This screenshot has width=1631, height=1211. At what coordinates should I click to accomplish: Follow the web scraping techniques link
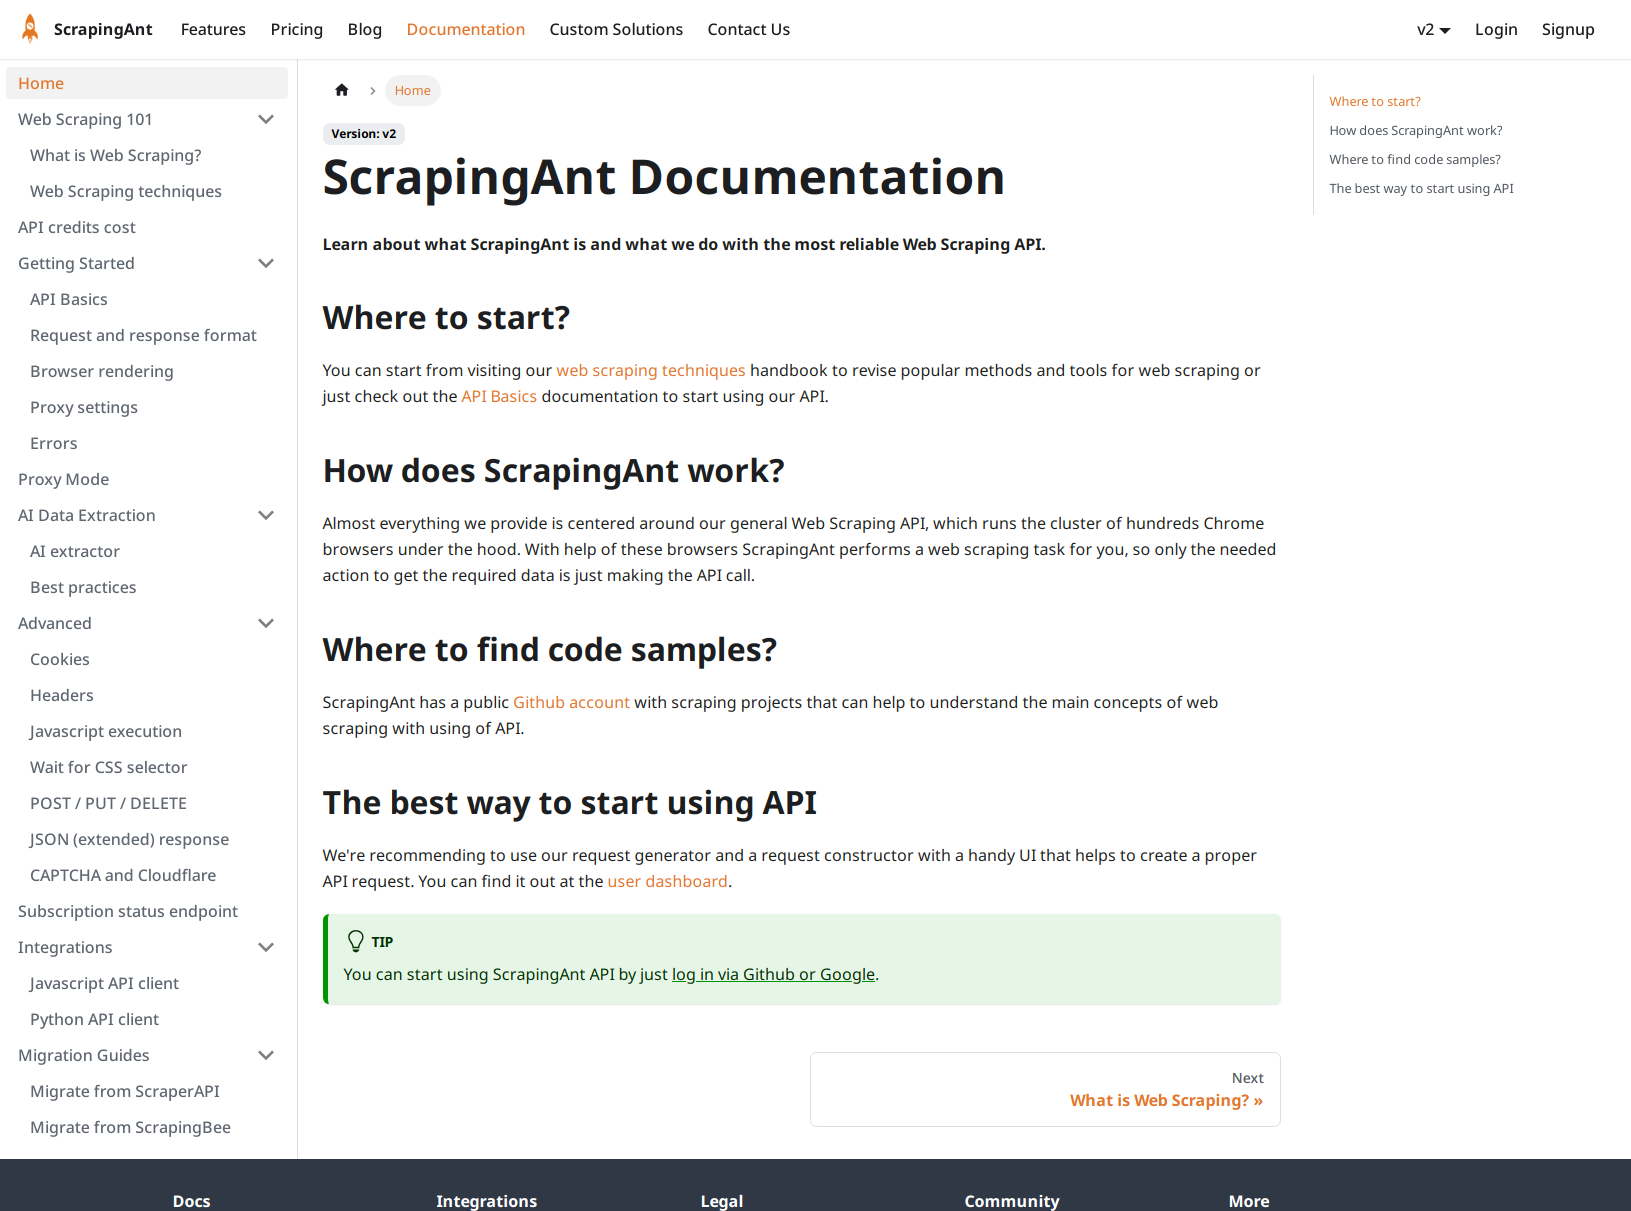pos(651,370)
